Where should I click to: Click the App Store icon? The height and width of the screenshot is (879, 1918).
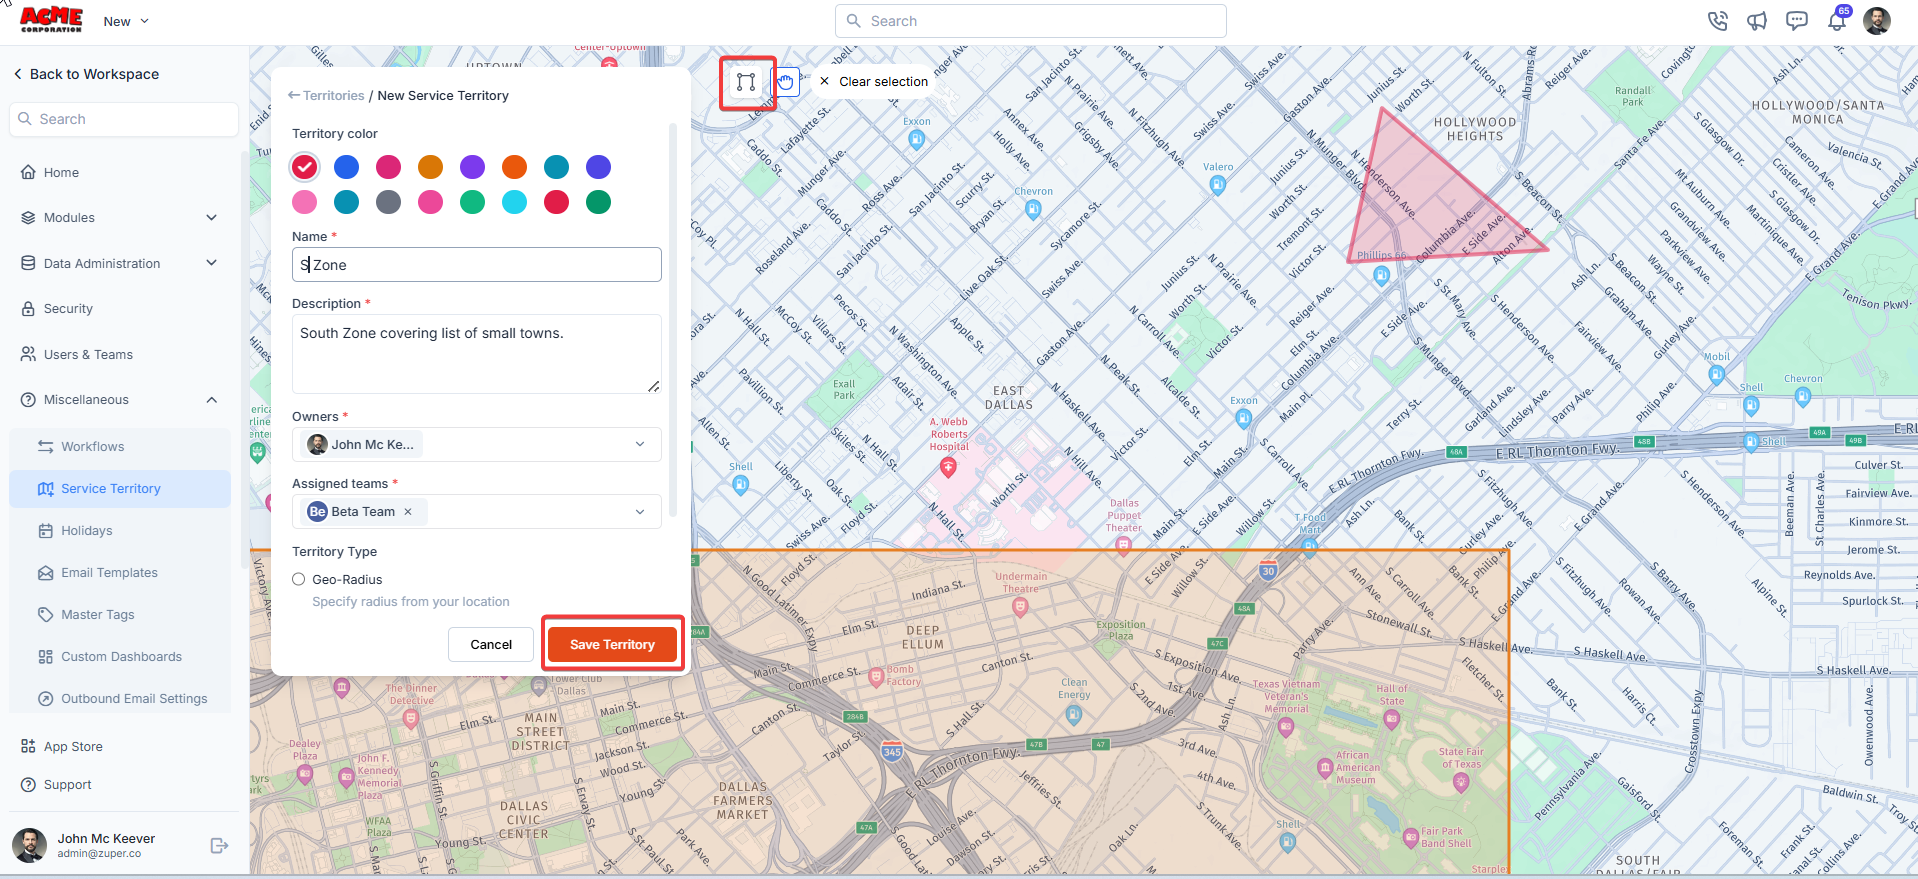28,747
